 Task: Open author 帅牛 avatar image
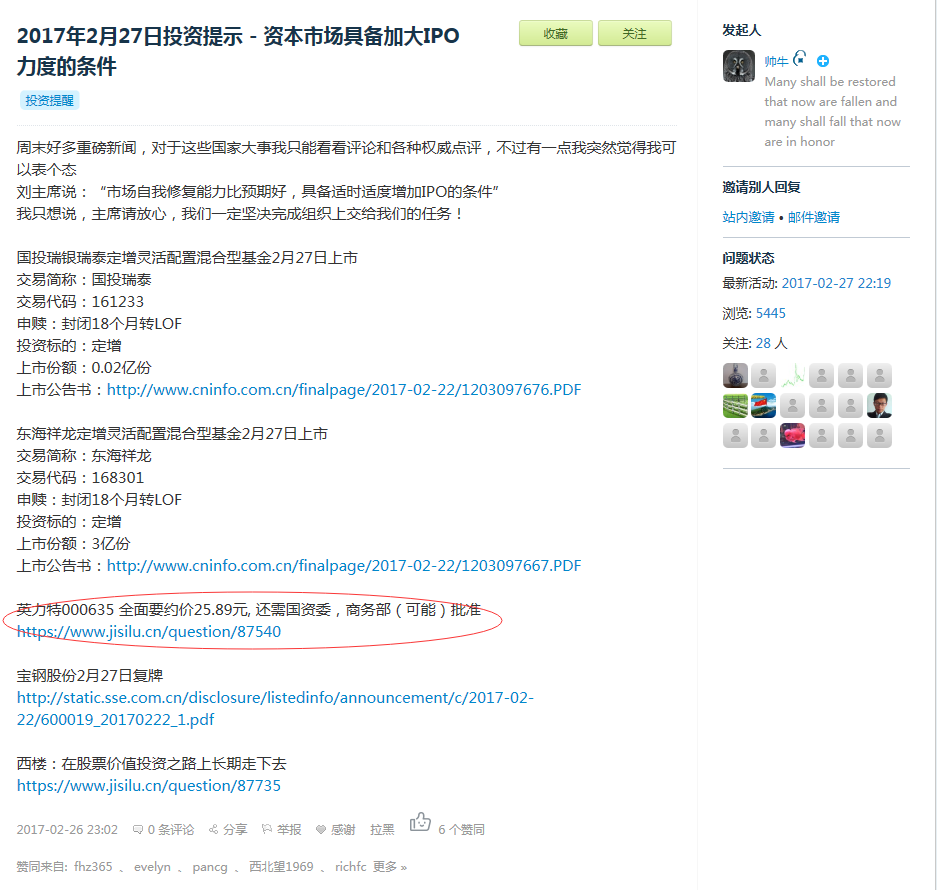pyautogui.click(x=739, y=66)
